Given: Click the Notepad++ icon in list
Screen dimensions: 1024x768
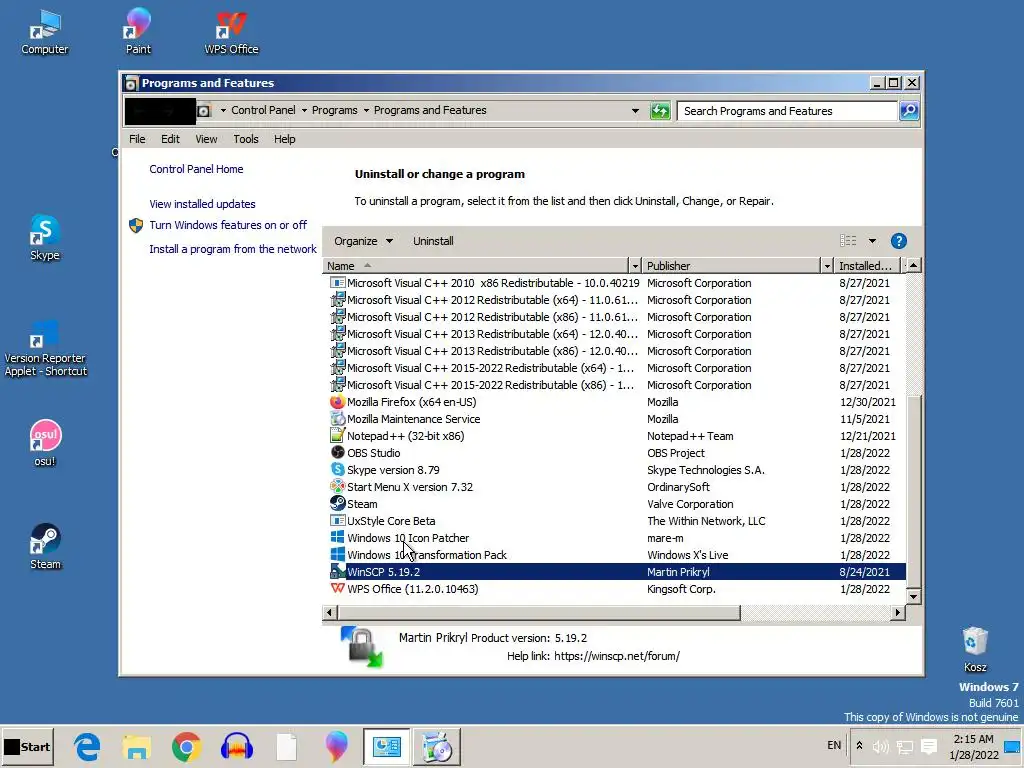Looking at the screenshot, I should coord(337,436).
